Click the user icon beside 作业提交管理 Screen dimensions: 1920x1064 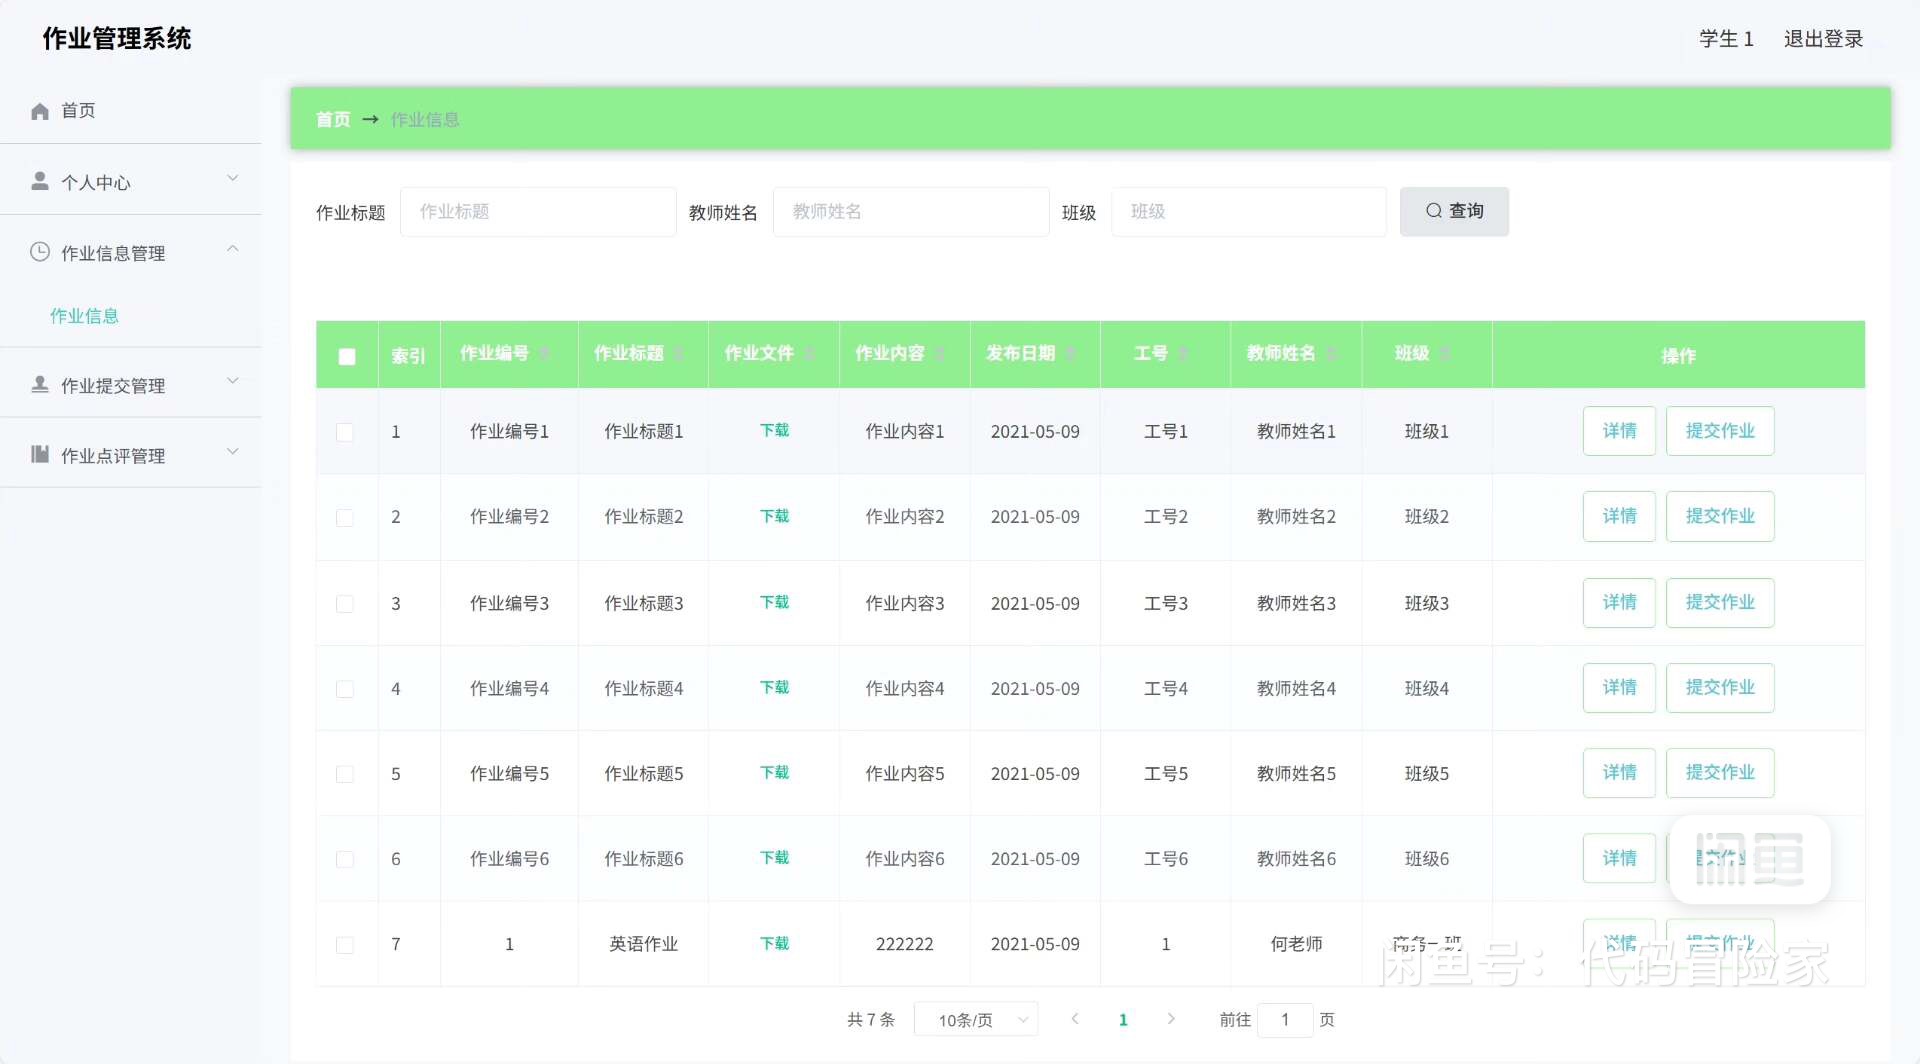click(40, 384)
